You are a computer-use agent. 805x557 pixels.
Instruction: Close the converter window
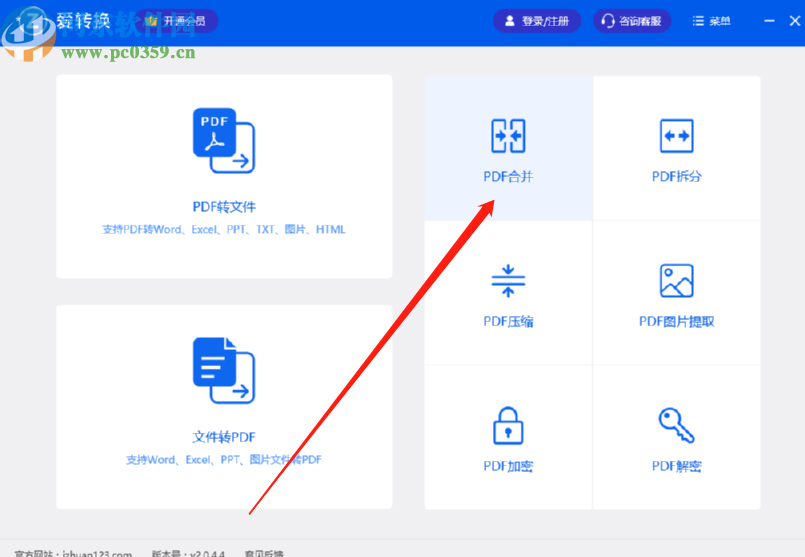click(x=795, y=21)
